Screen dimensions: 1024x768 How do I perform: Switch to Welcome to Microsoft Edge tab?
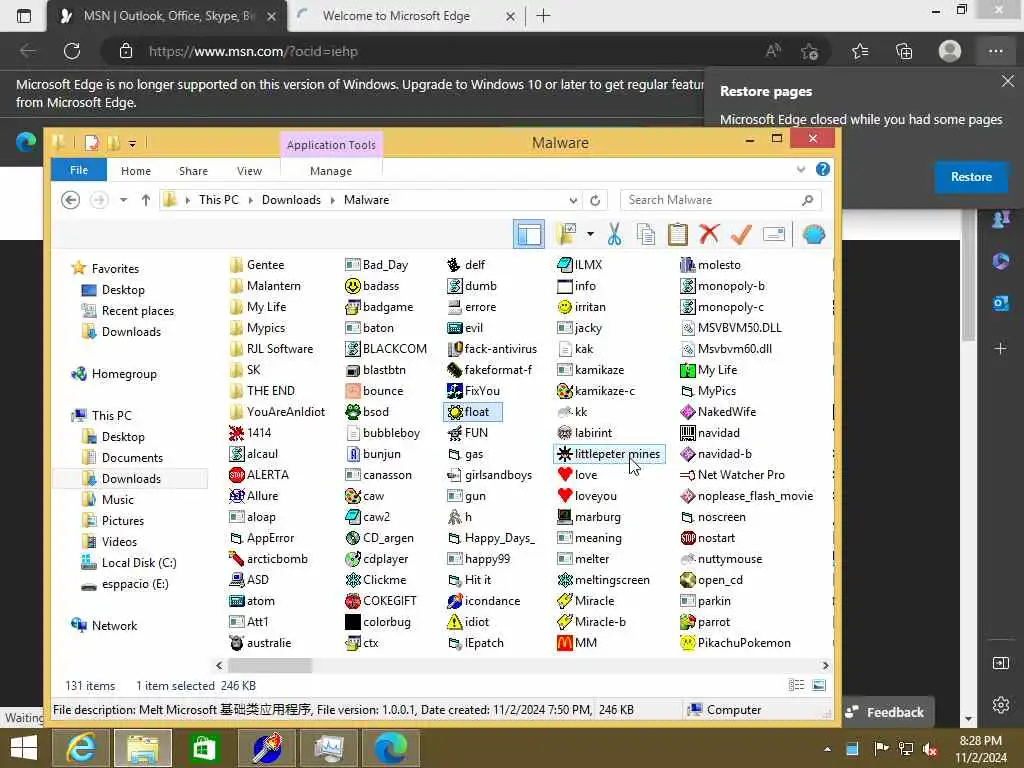396,16
